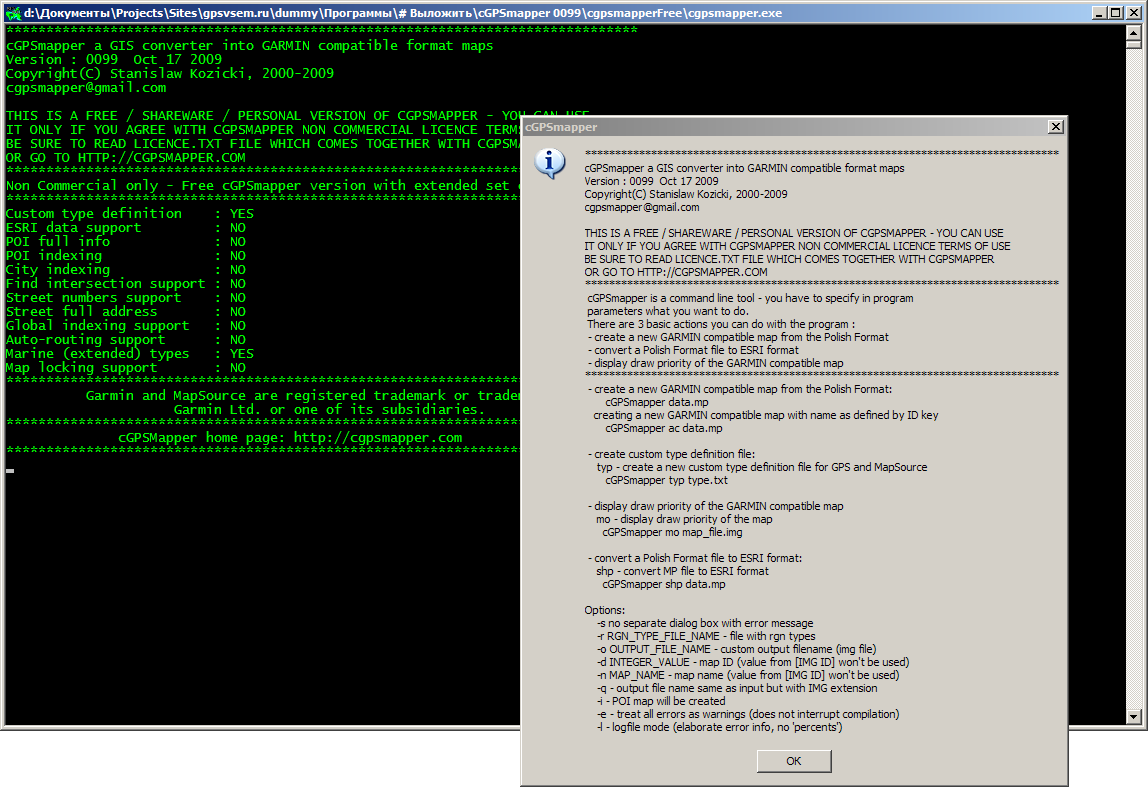The width and height of the screenshot is (1148, 787).
Task: Click 'cgpsmapper@gmail.com' in the dialog
Action: 641,207
